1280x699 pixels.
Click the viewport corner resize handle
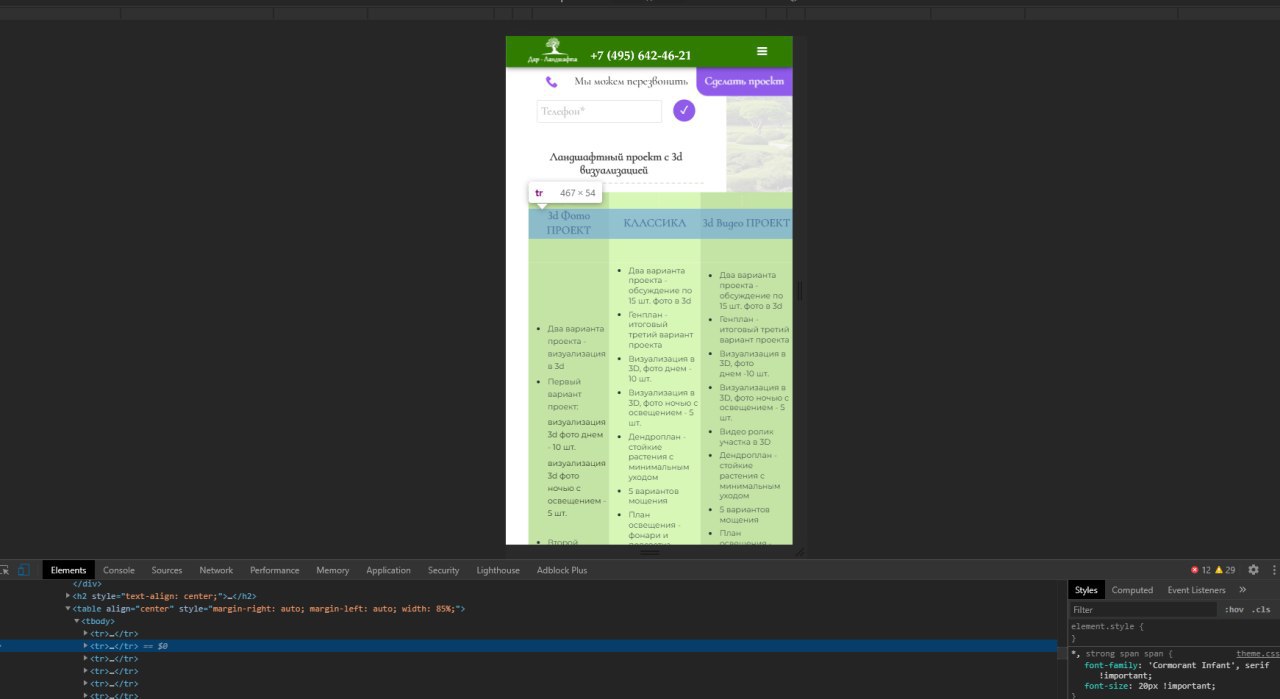tap(799, 551)
